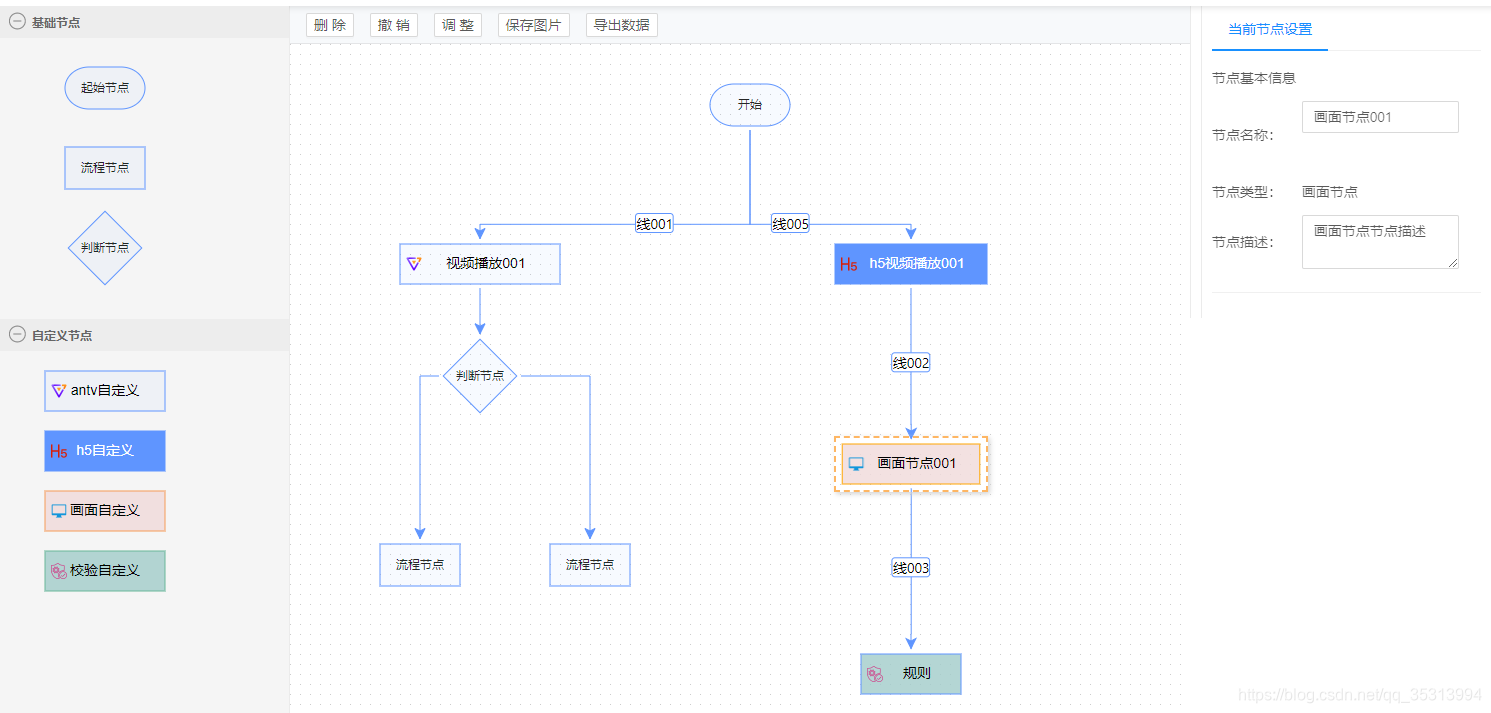The height and width of the screenshot is (713, 1491).
Task: Collapse the 自定义节点 section
Action: point(16,335)
